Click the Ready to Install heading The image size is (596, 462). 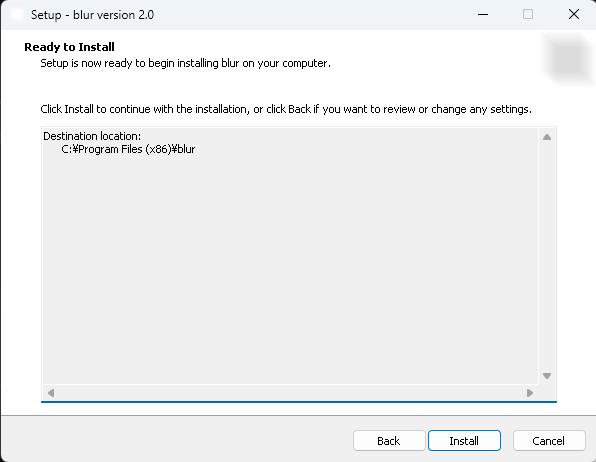70,47
